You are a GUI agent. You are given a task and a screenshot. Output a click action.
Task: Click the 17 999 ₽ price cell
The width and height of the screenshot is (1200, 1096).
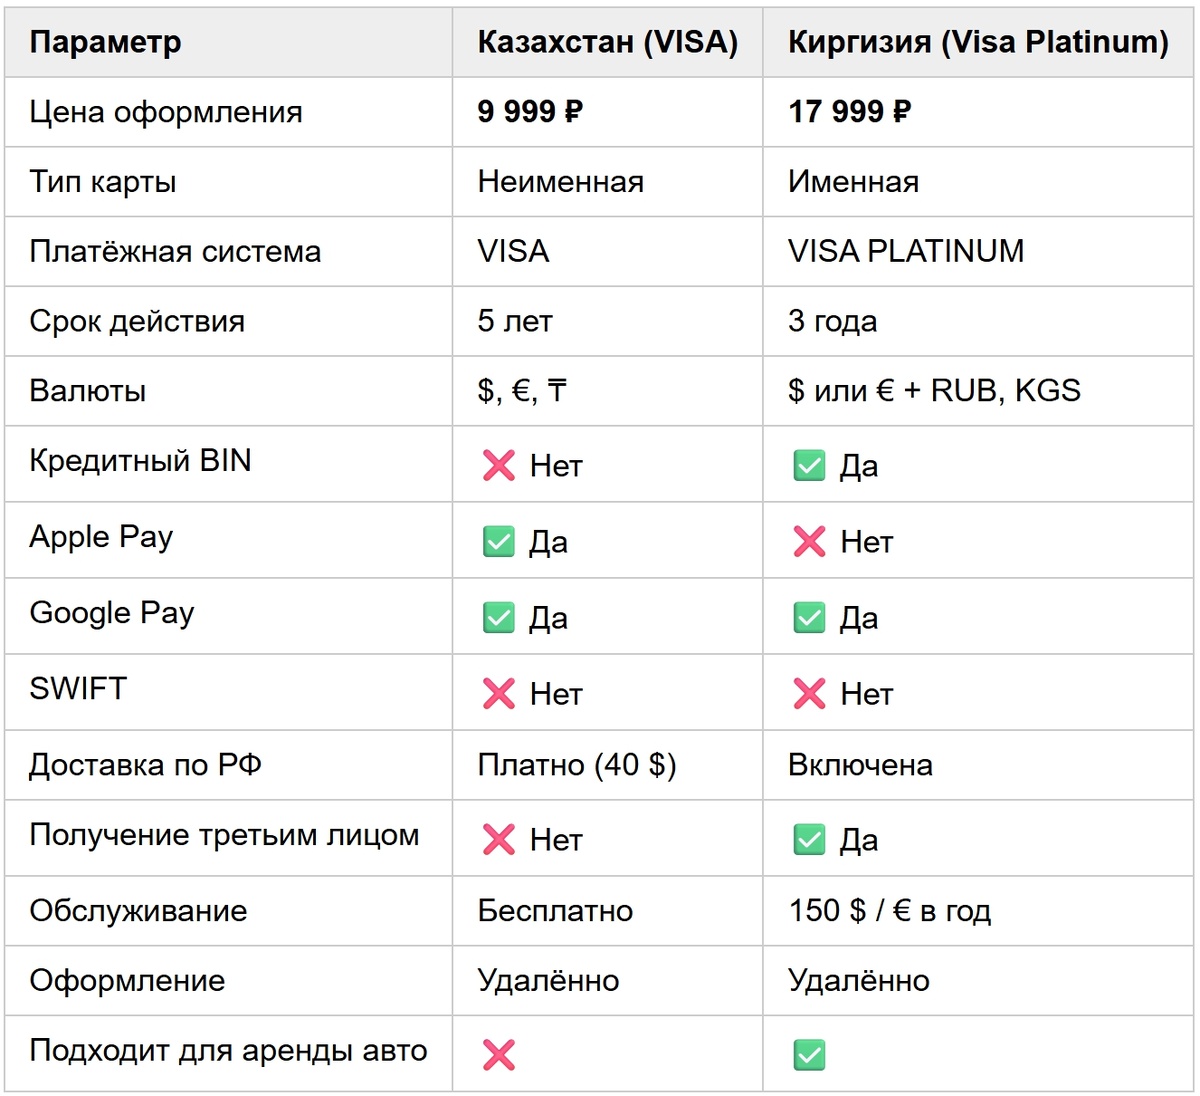(x=849, y=112)
